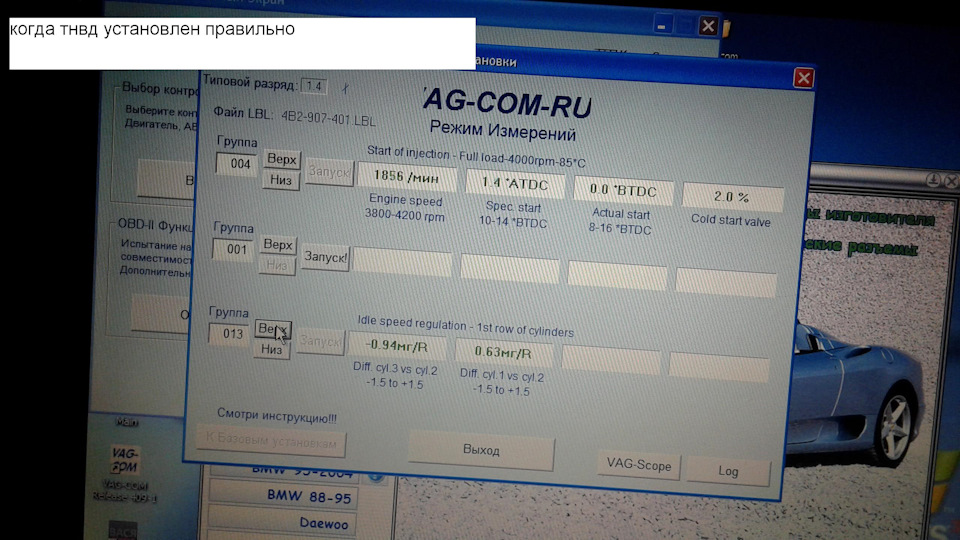Open VAG-Scope

pyautogui.click(x=639, y=465)
